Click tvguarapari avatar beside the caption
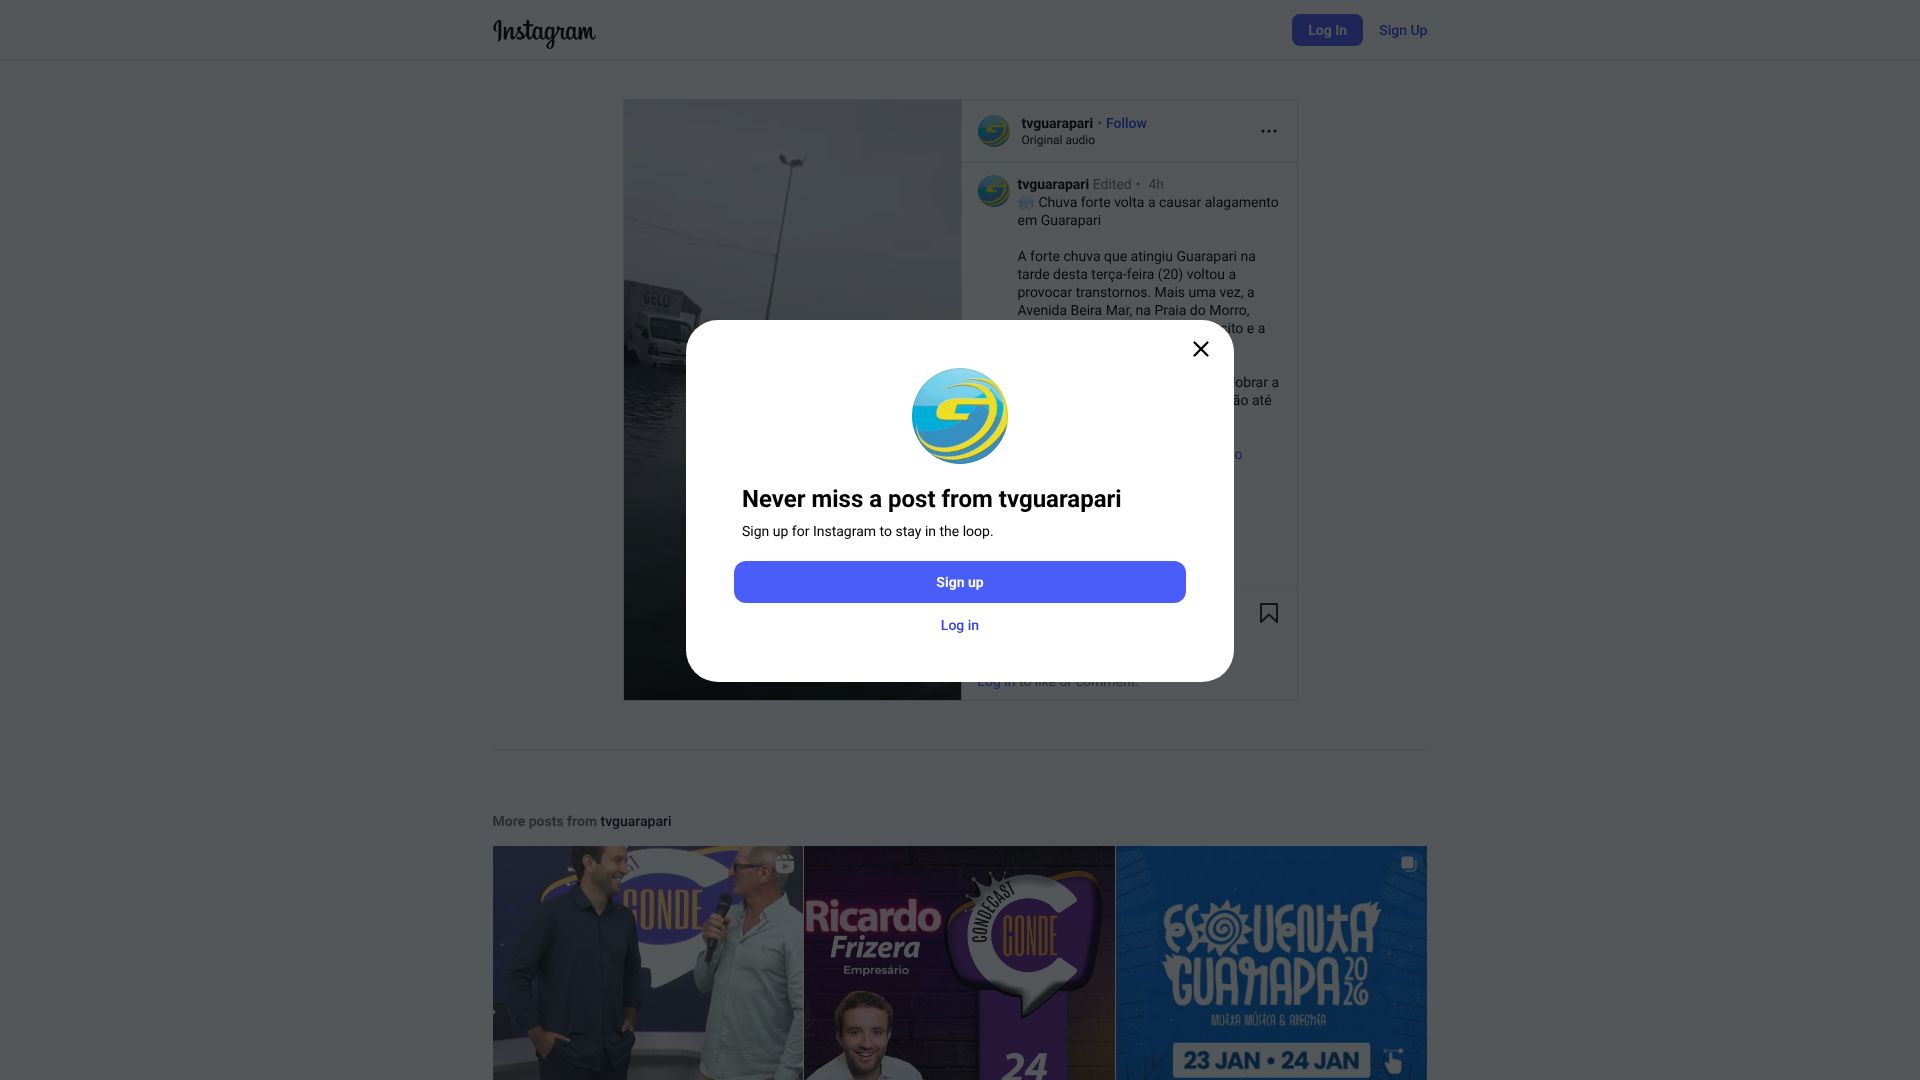1920x1080 pixels. pos(994,191)
